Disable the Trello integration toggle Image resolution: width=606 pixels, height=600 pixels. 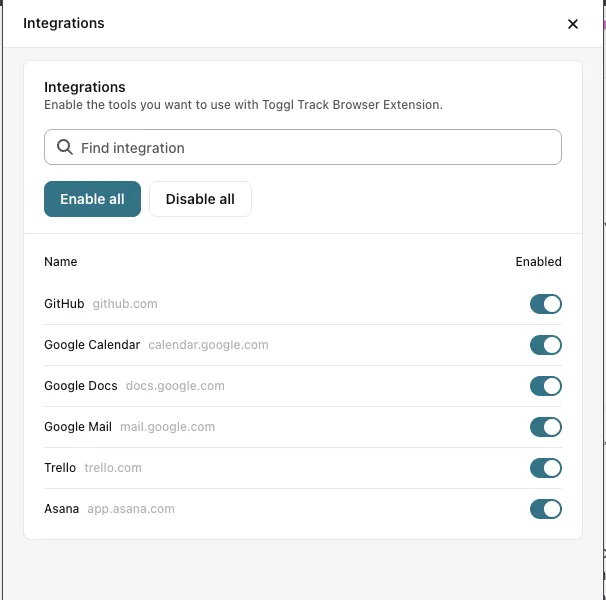click(x=545, y=468)
